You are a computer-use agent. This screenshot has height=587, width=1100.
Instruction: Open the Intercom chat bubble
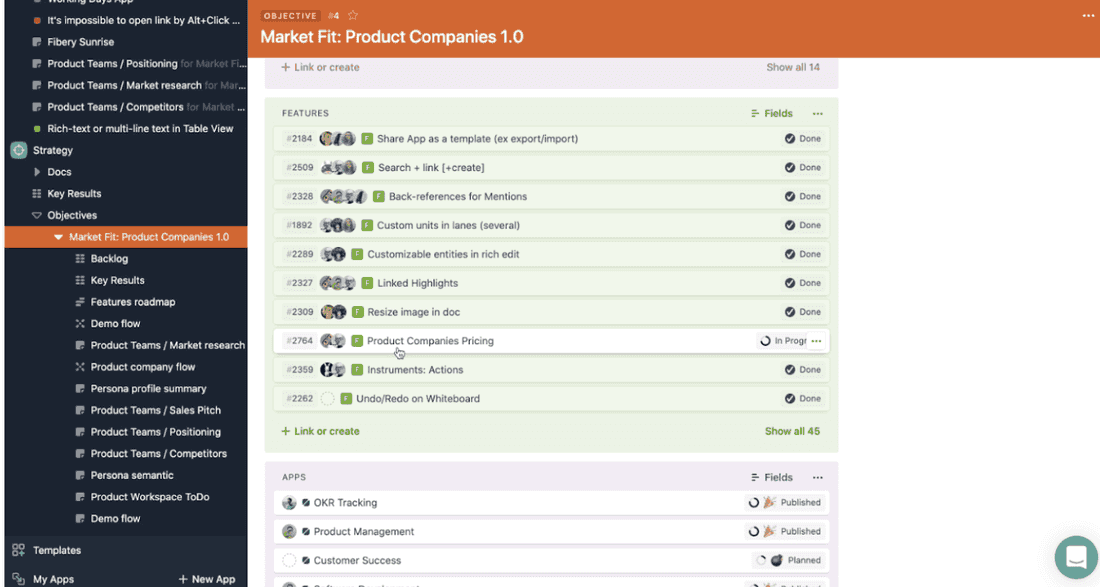point(1075,557)
